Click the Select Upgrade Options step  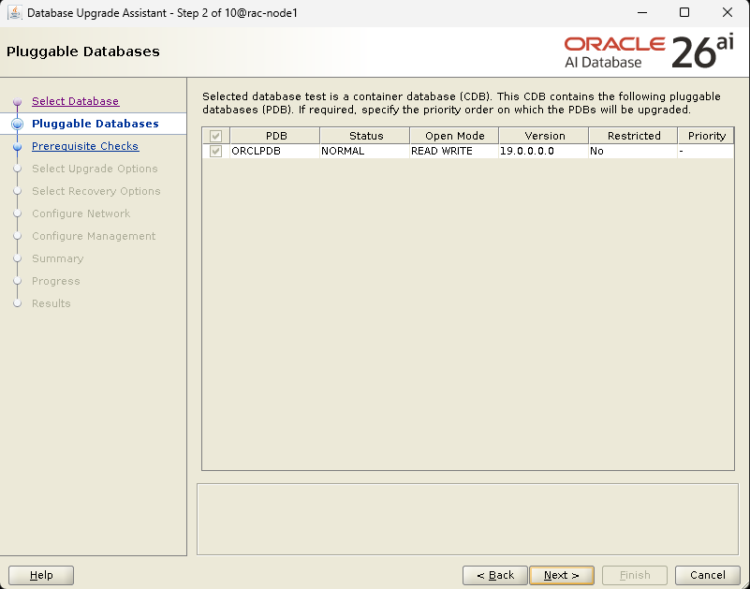coord(95,168)
